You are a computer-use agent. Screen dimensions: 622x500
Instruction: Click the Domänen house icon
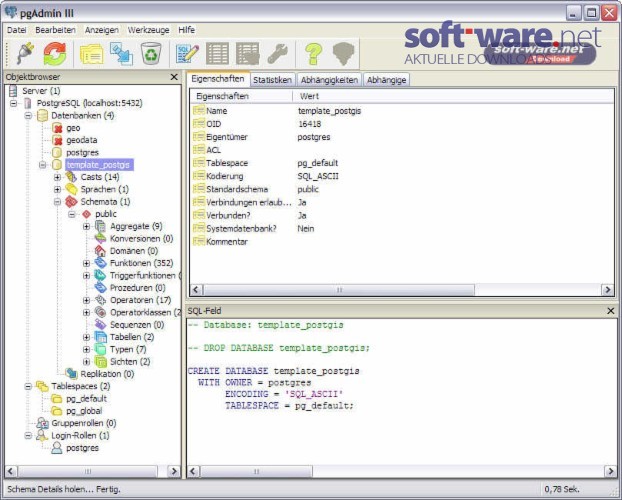coord(100,251)
